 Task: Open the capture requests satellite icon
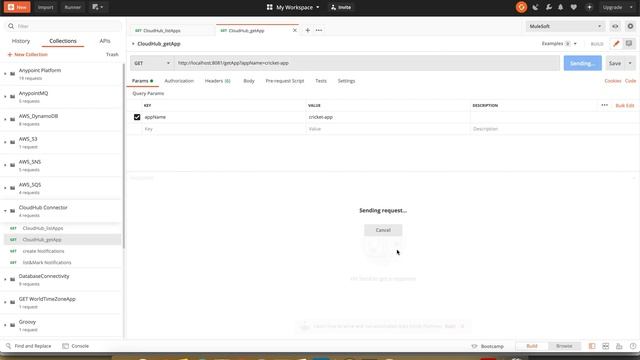click(535, 7)
